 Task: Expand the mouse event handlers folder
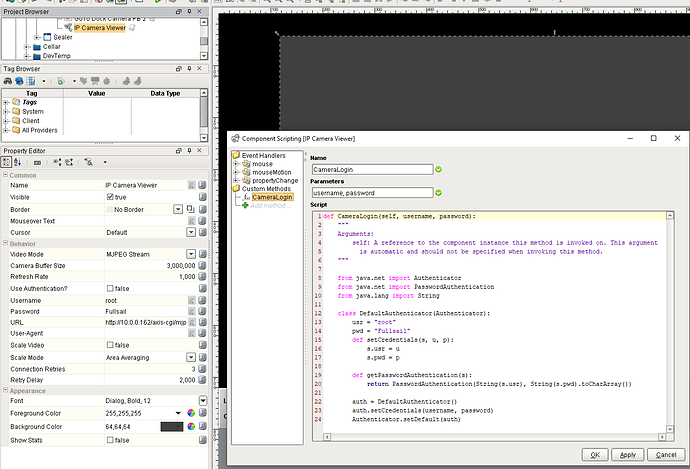click(236, 164)
